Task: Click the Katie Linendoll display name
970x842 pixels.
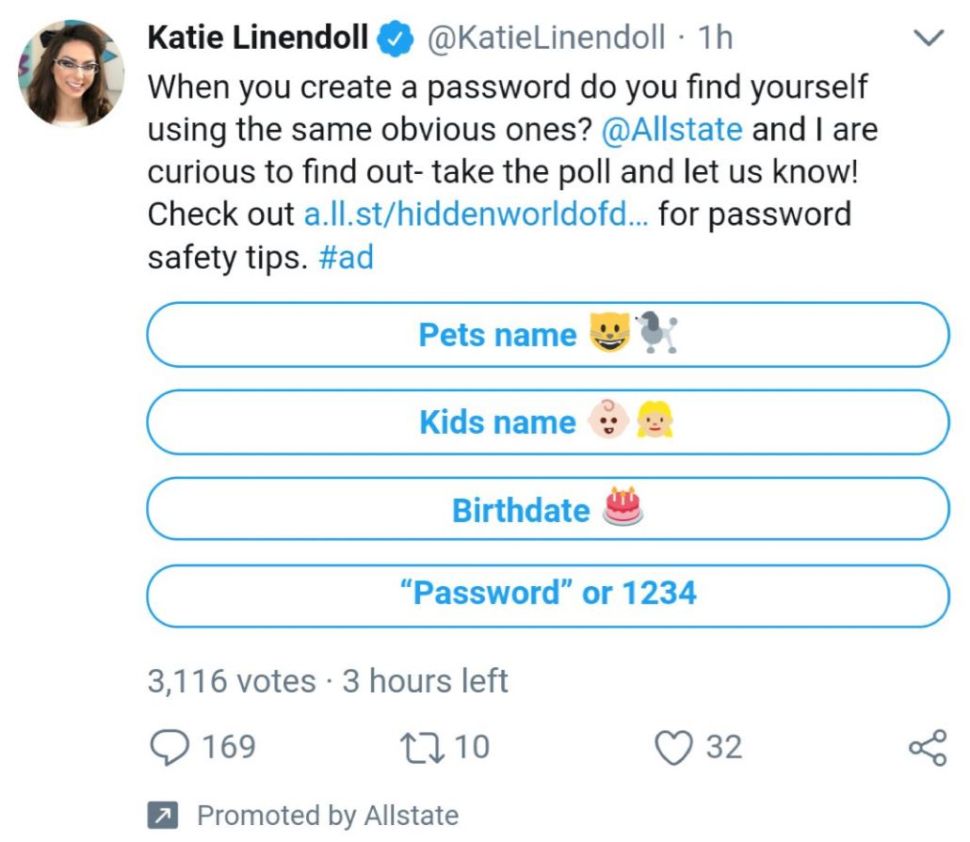Action: tap(259, 39)
